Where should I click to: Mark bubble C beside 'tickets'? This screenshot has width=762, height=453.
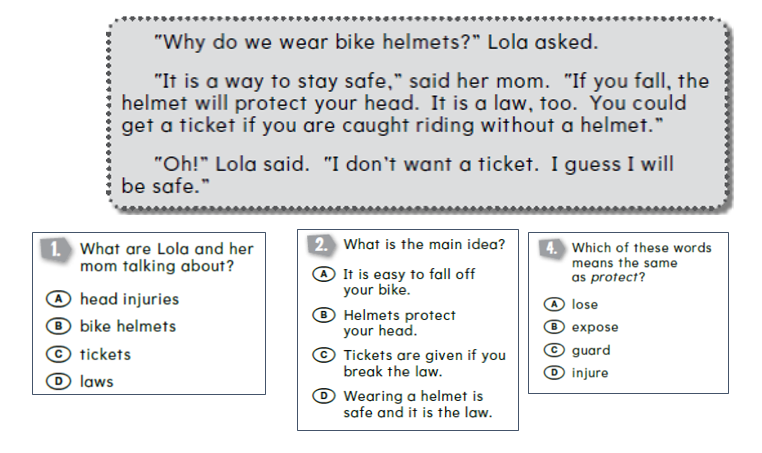click(59, 354)
